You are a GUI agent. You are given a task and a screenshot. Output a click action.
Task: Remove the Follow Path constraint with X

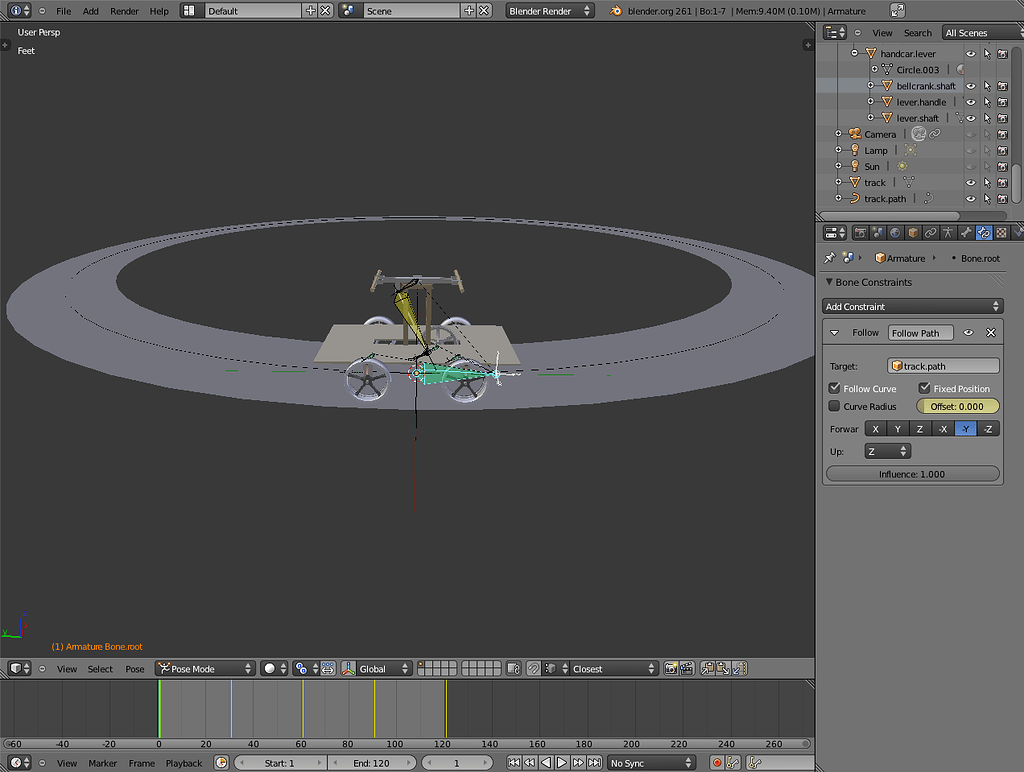pyautogui.click(x=991, y=332)
